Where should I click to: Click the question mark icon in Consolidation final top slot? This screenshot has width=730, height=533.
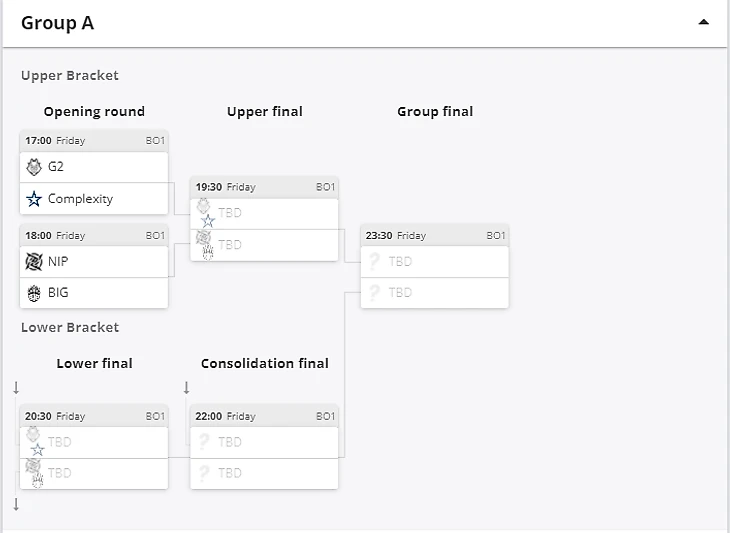204,441
